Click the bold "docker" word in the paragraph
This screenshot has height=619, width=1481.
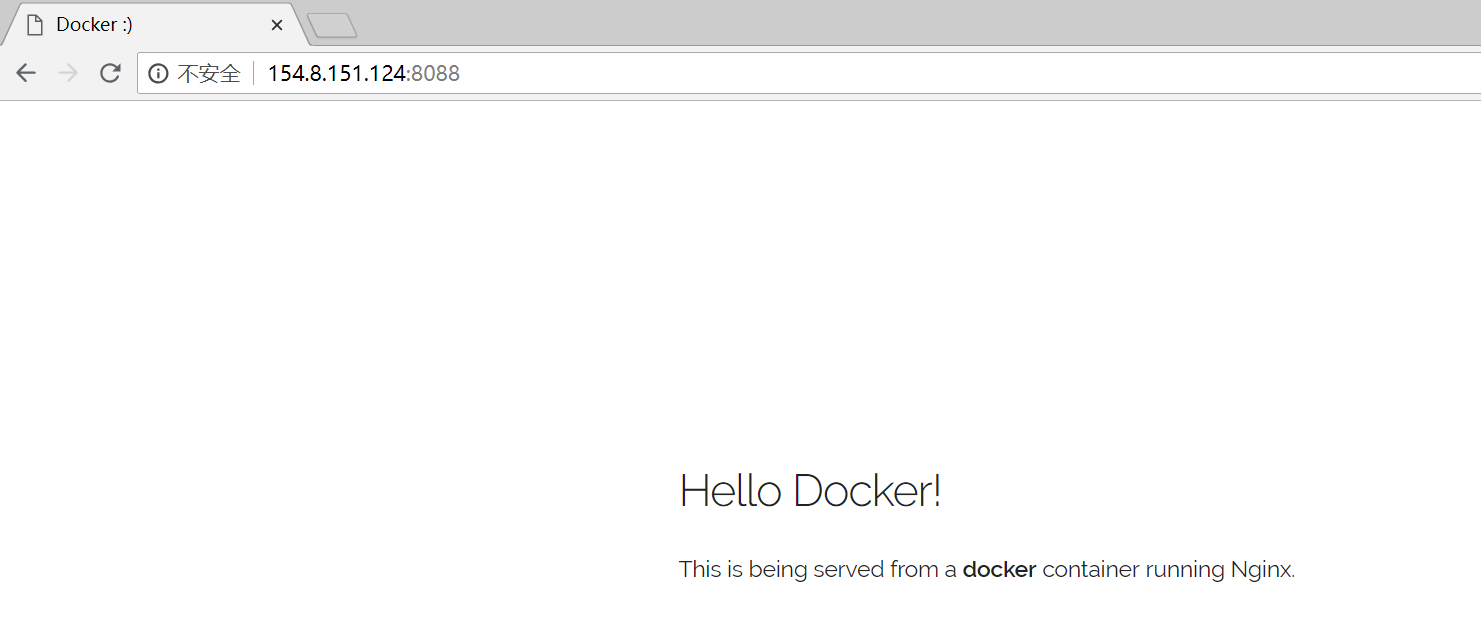(x=999, y=570)
